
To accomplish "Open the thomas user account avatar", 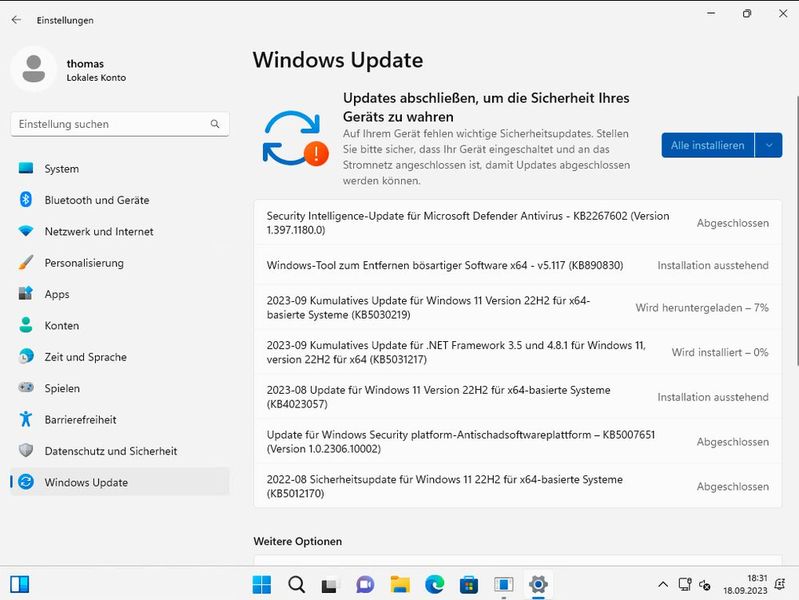I will [x=34, y=69].
